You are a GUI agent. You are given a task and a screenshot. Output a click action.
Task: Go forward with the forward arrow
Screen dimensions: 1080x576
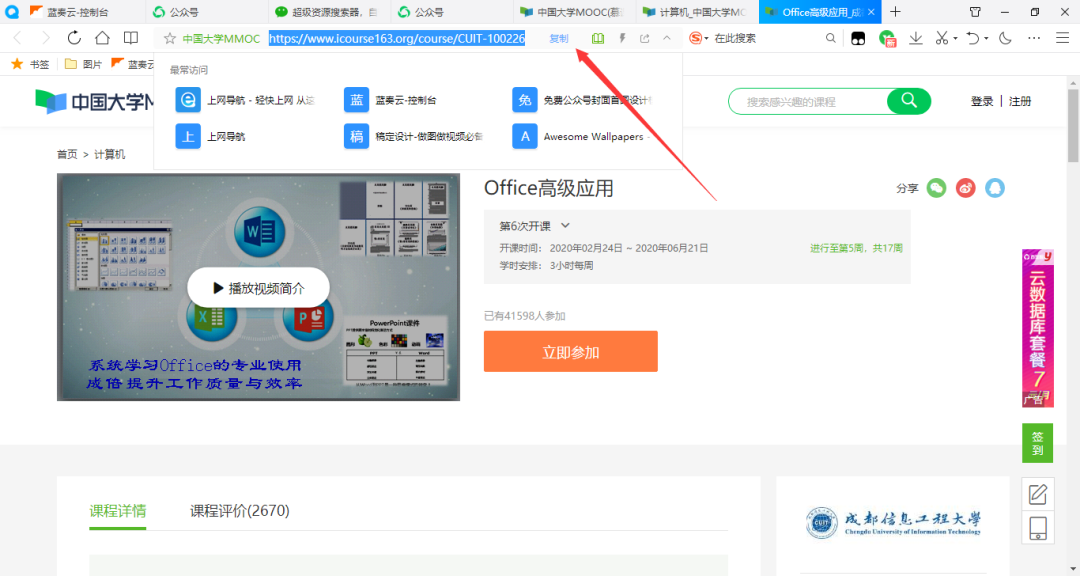coord(45,38)
